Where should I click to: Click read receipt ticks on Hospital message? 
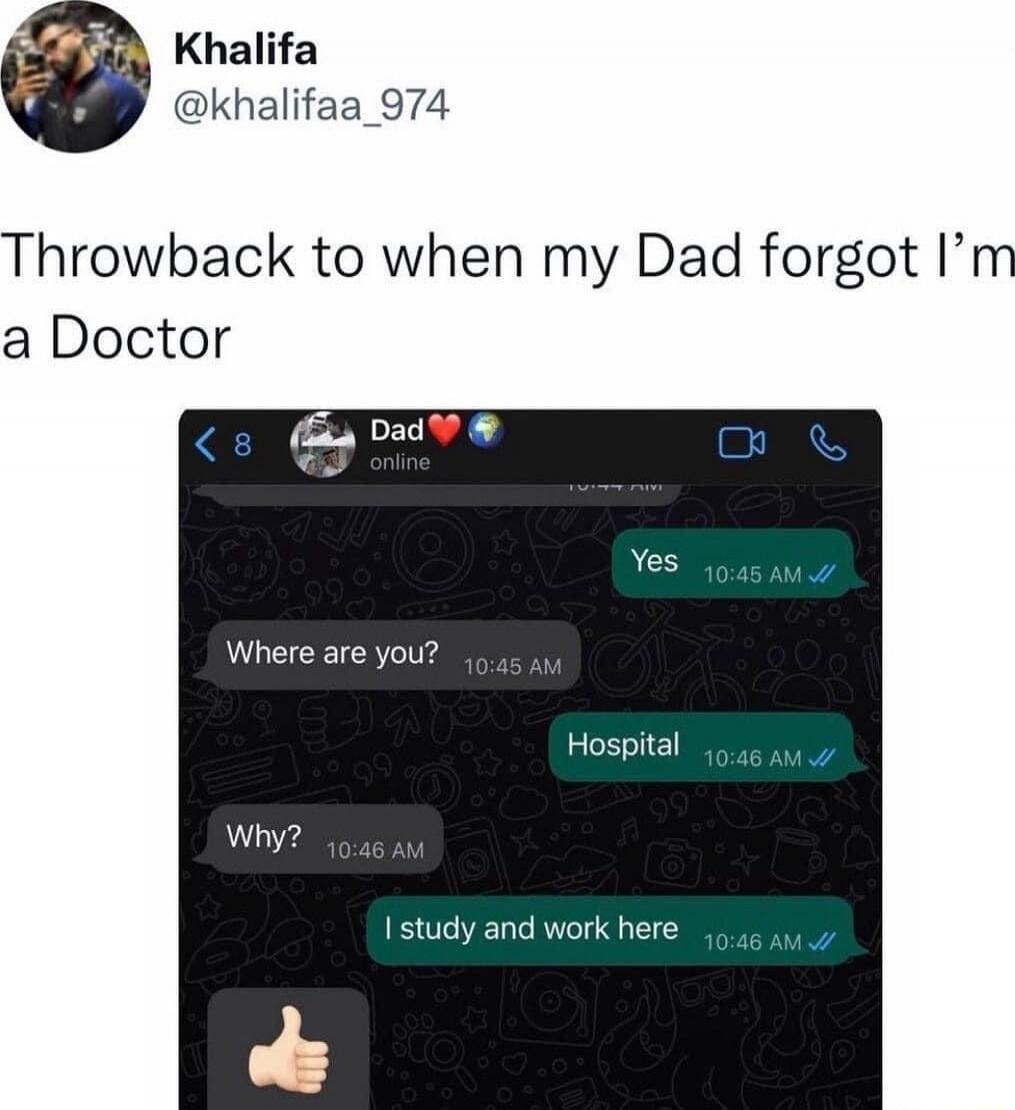[x=822, y=758]
